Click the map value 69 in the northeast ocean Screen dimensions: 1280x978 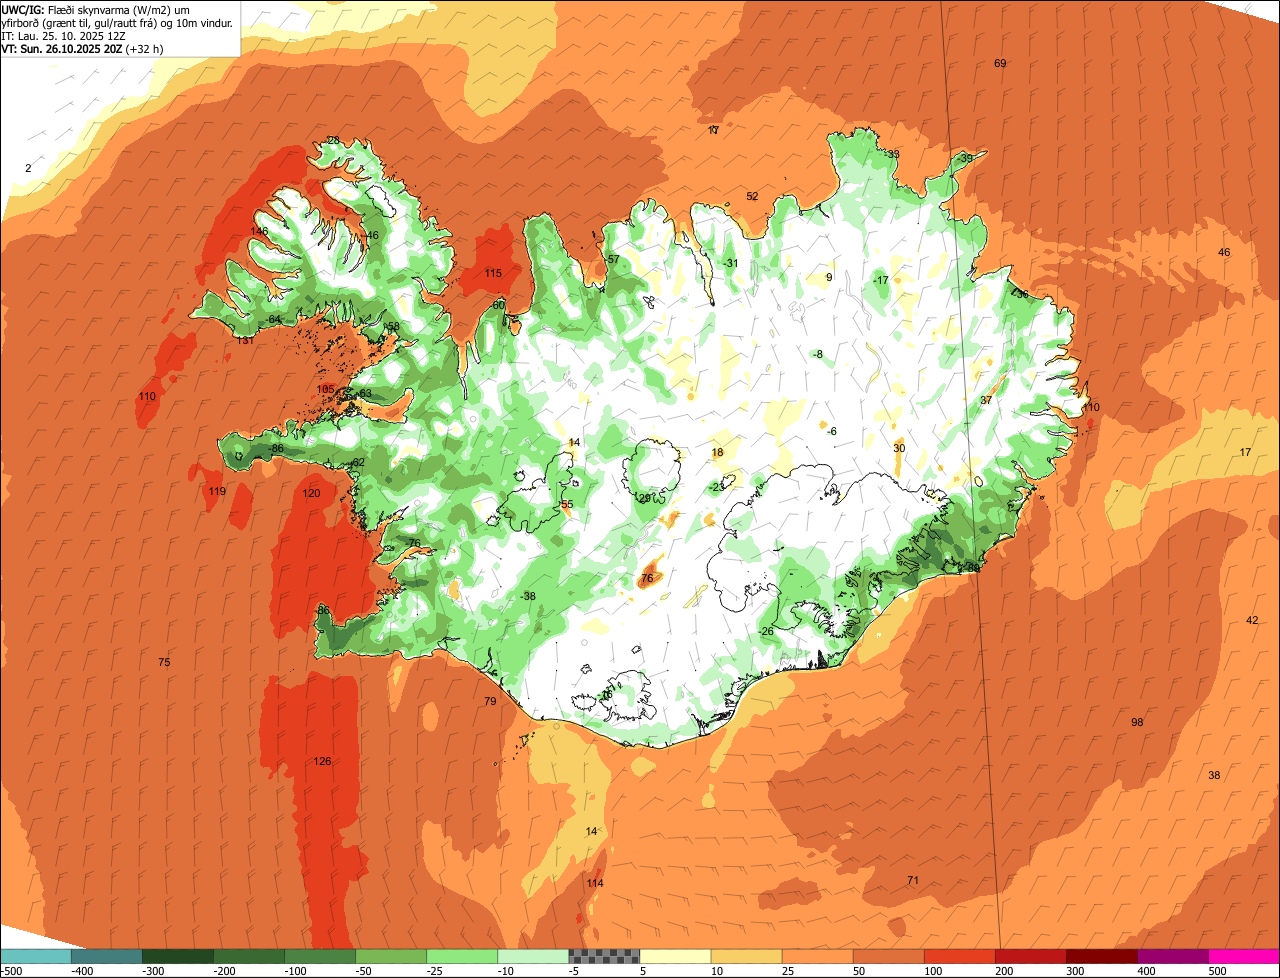1000,64
